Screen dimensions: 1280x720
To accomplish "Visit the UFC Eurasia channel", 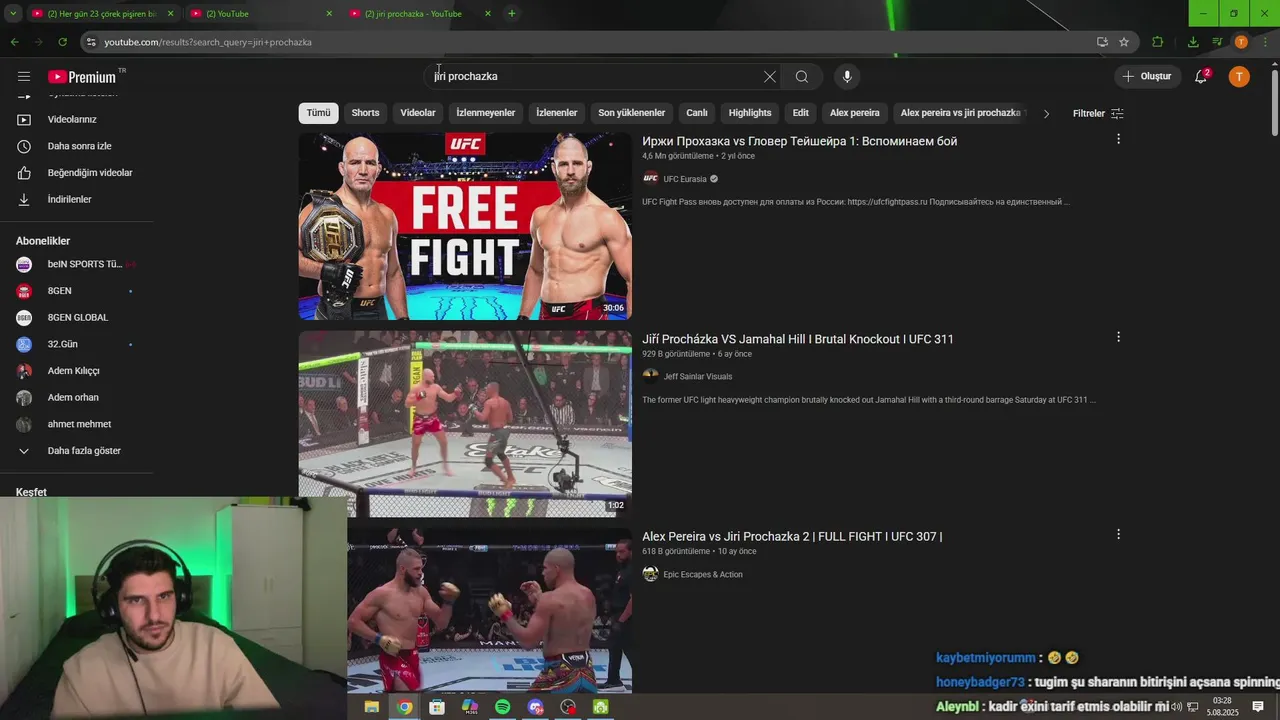I will [x=685, y=179].
